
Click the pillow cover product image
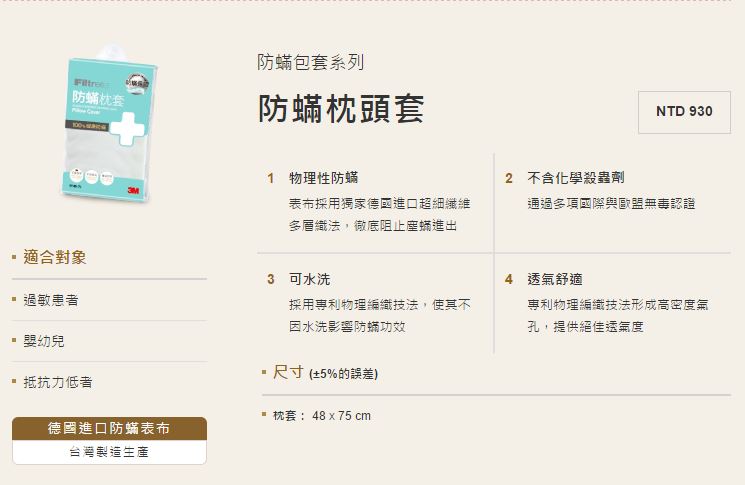coord(109,124)
